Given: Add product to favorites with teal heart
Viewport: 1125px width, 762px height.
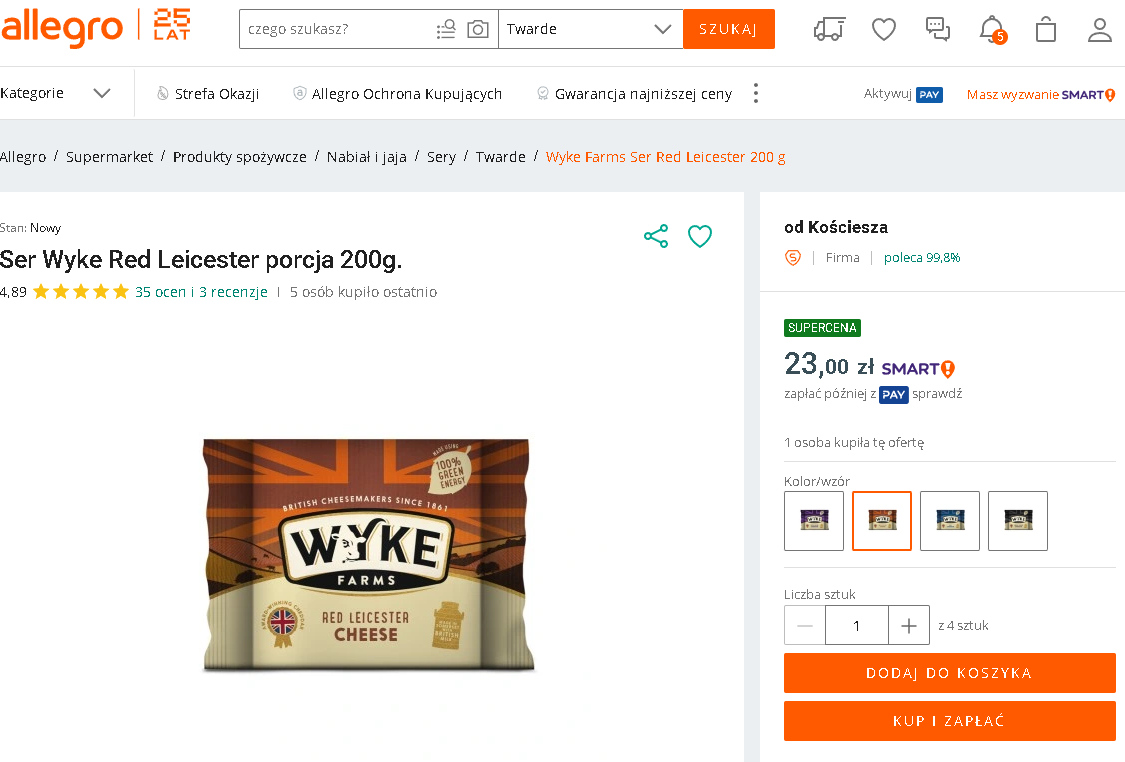Looking at the screenshot, I should 700,237.
